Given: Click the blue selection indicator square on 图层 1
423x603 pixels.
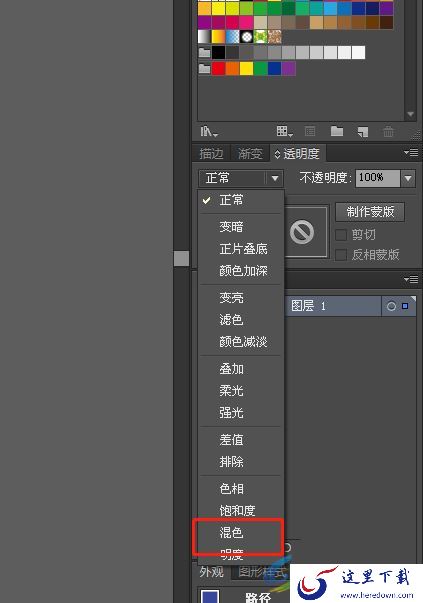Looking at the screenshot, I should (405, 306).
